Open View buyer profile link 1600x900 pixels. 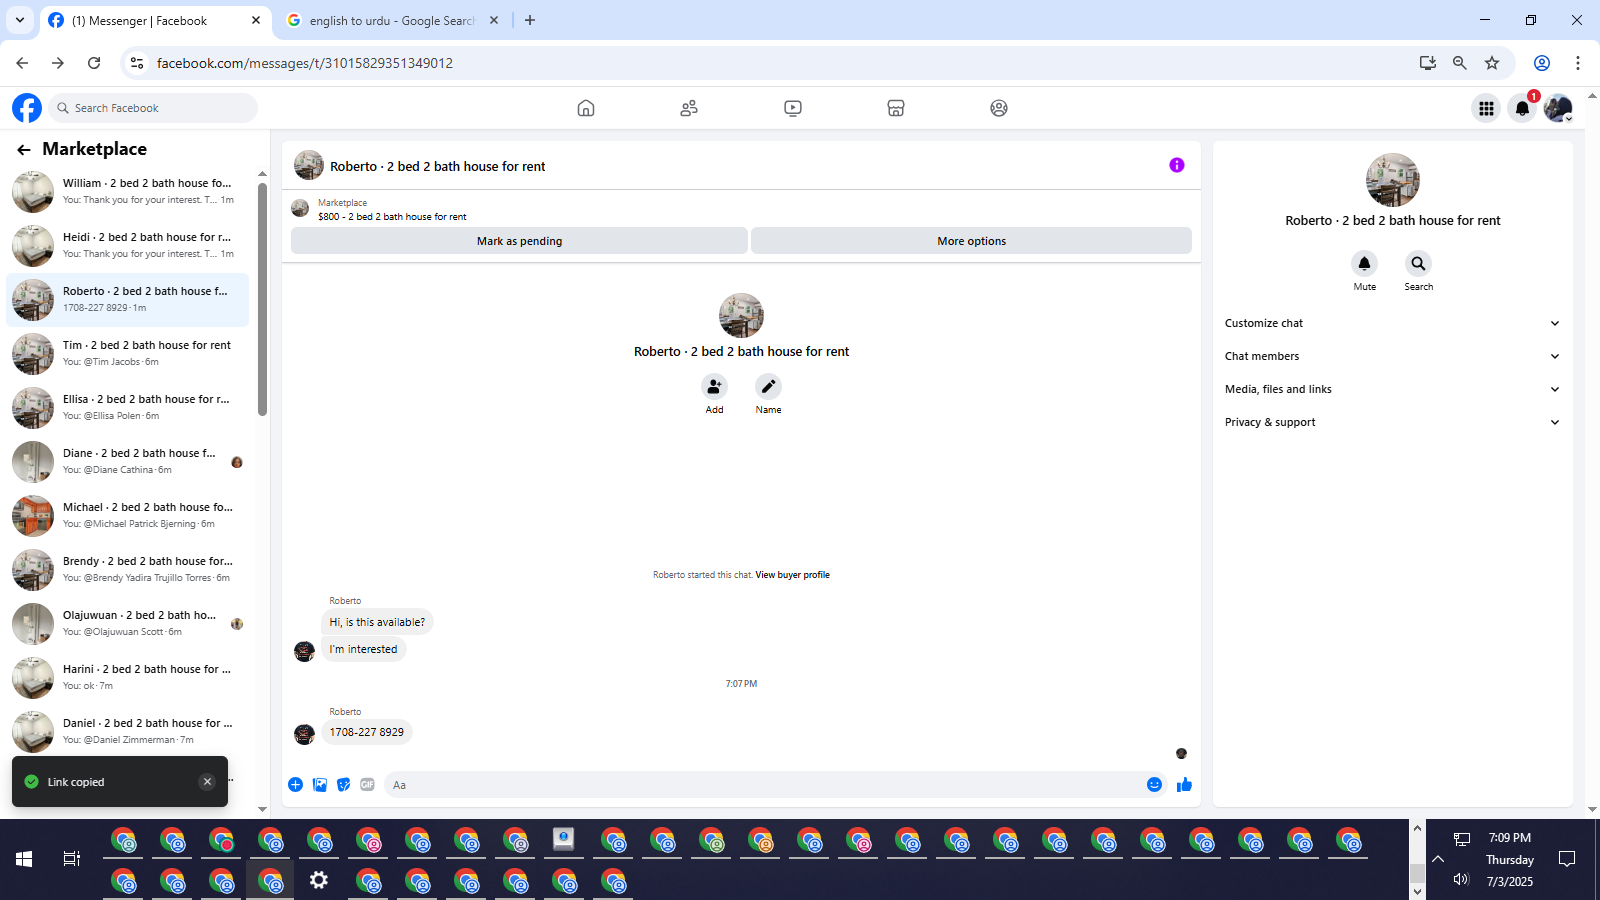(x=792, y=575)
